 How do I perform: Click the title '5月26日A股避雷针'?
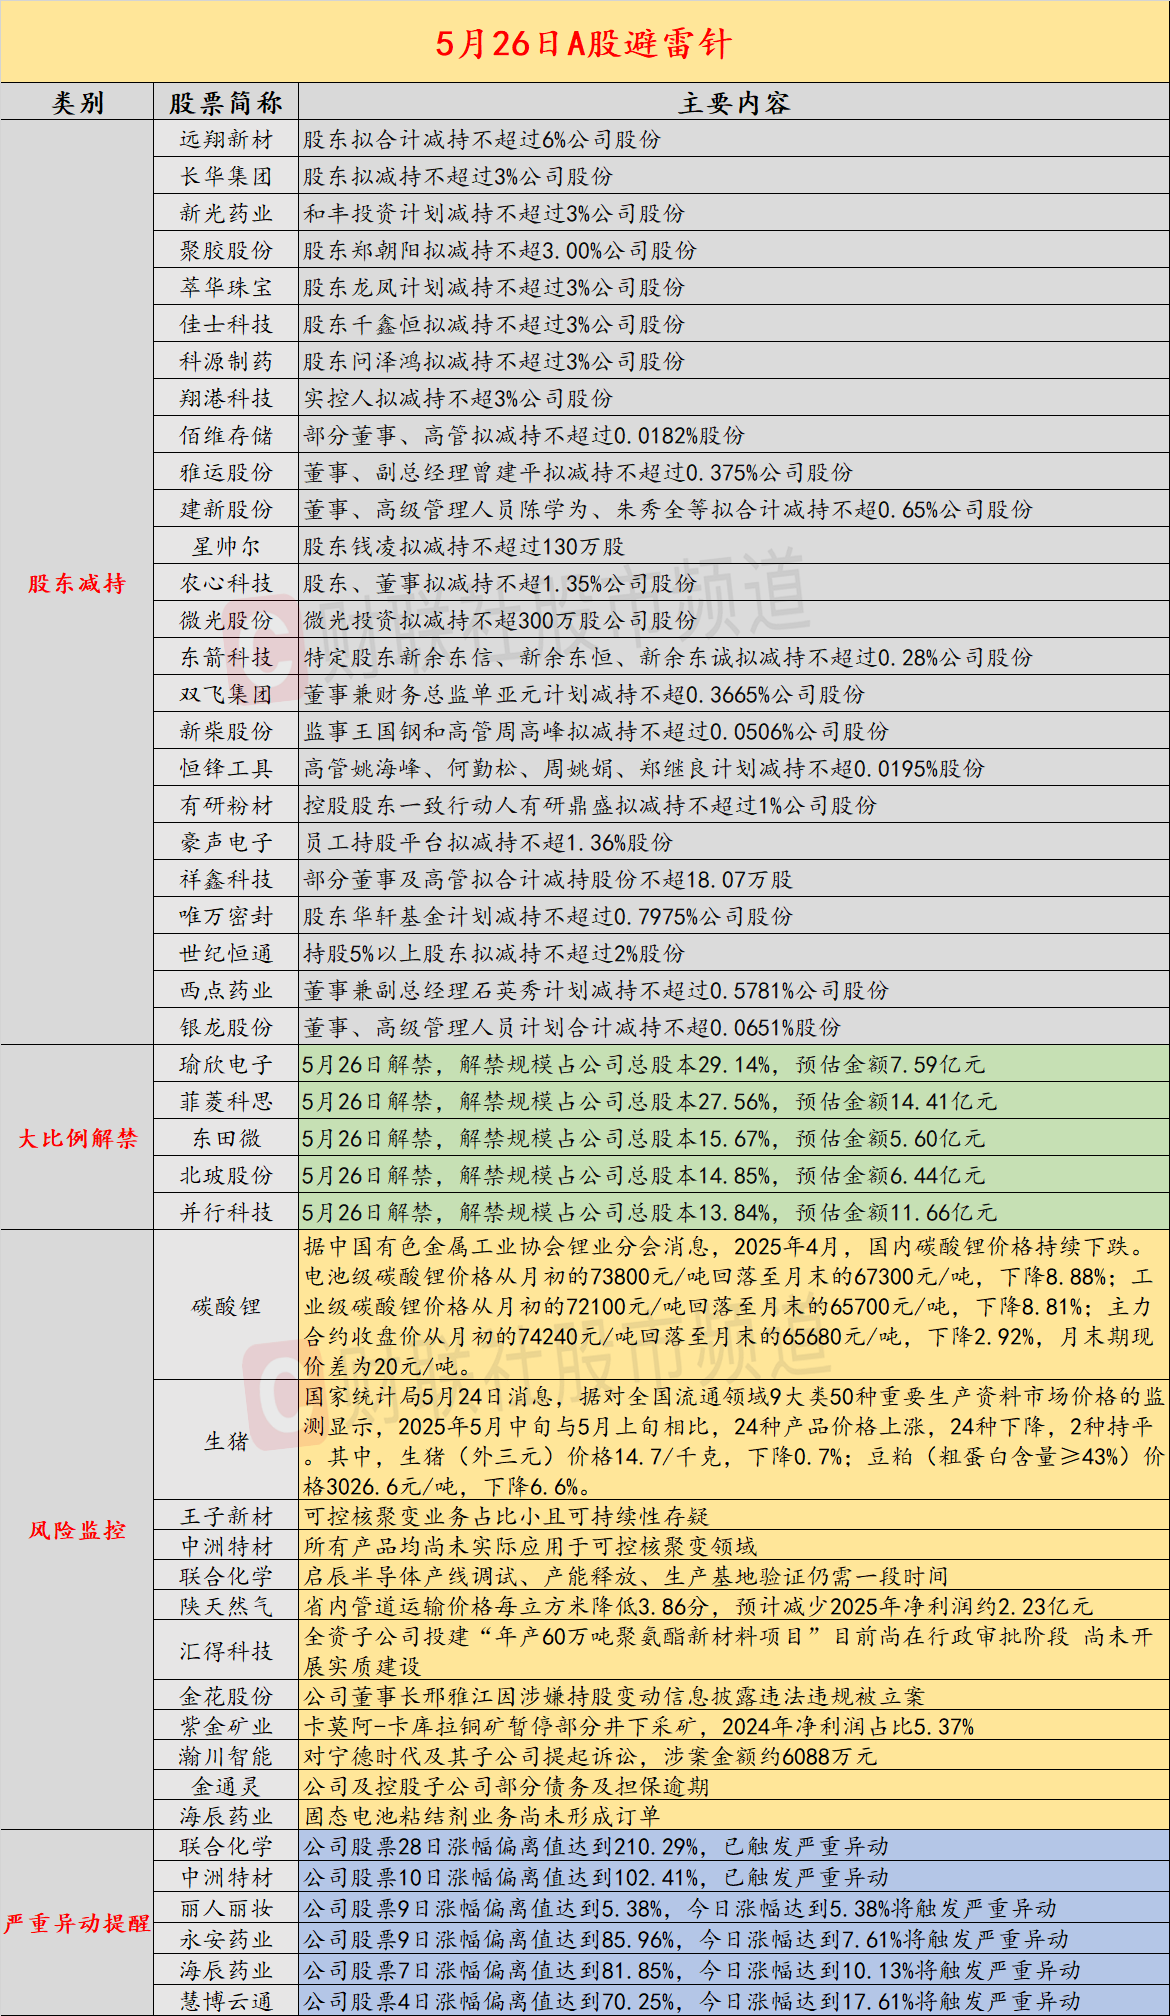coord(584,43)
